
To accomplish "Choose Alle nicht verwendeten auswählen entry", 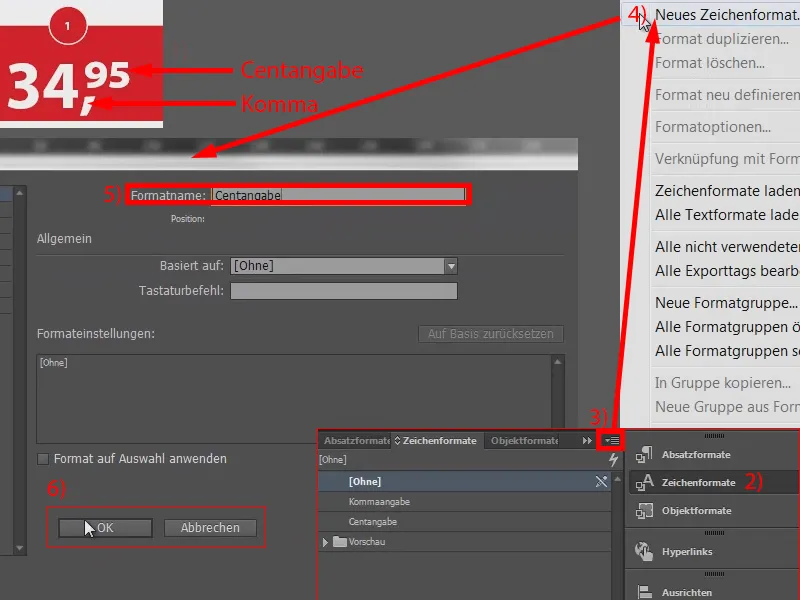I will (727, 247).
